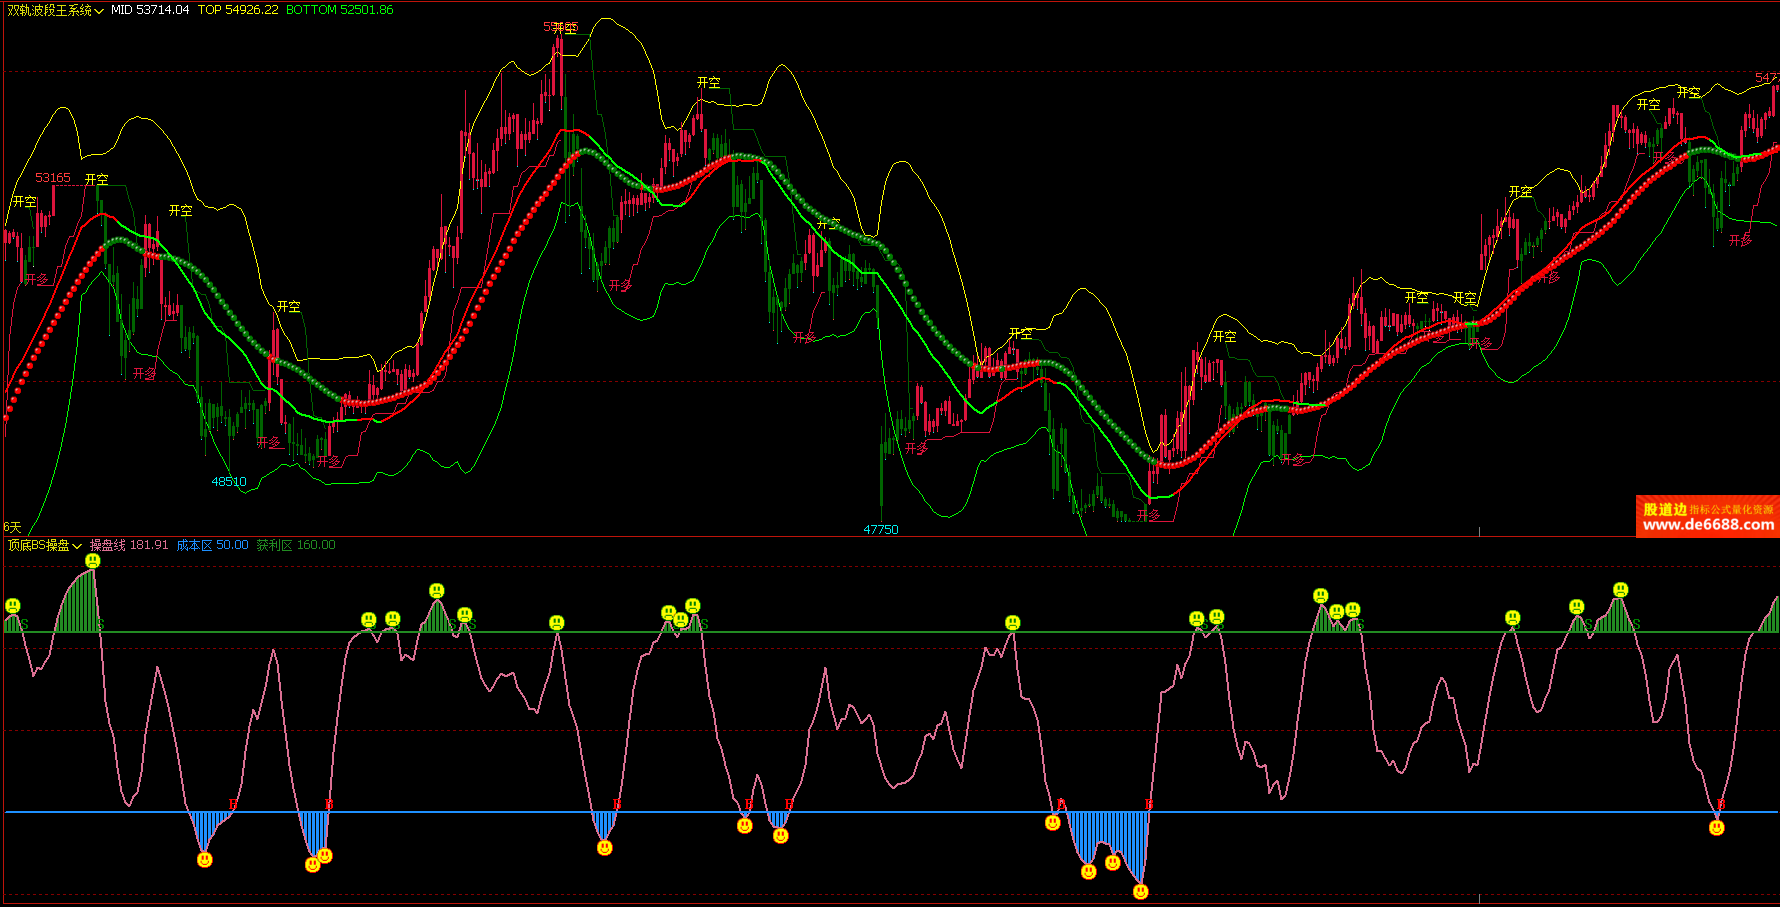Click the green 获利区 160.00 legend

[x=296, y=546]
